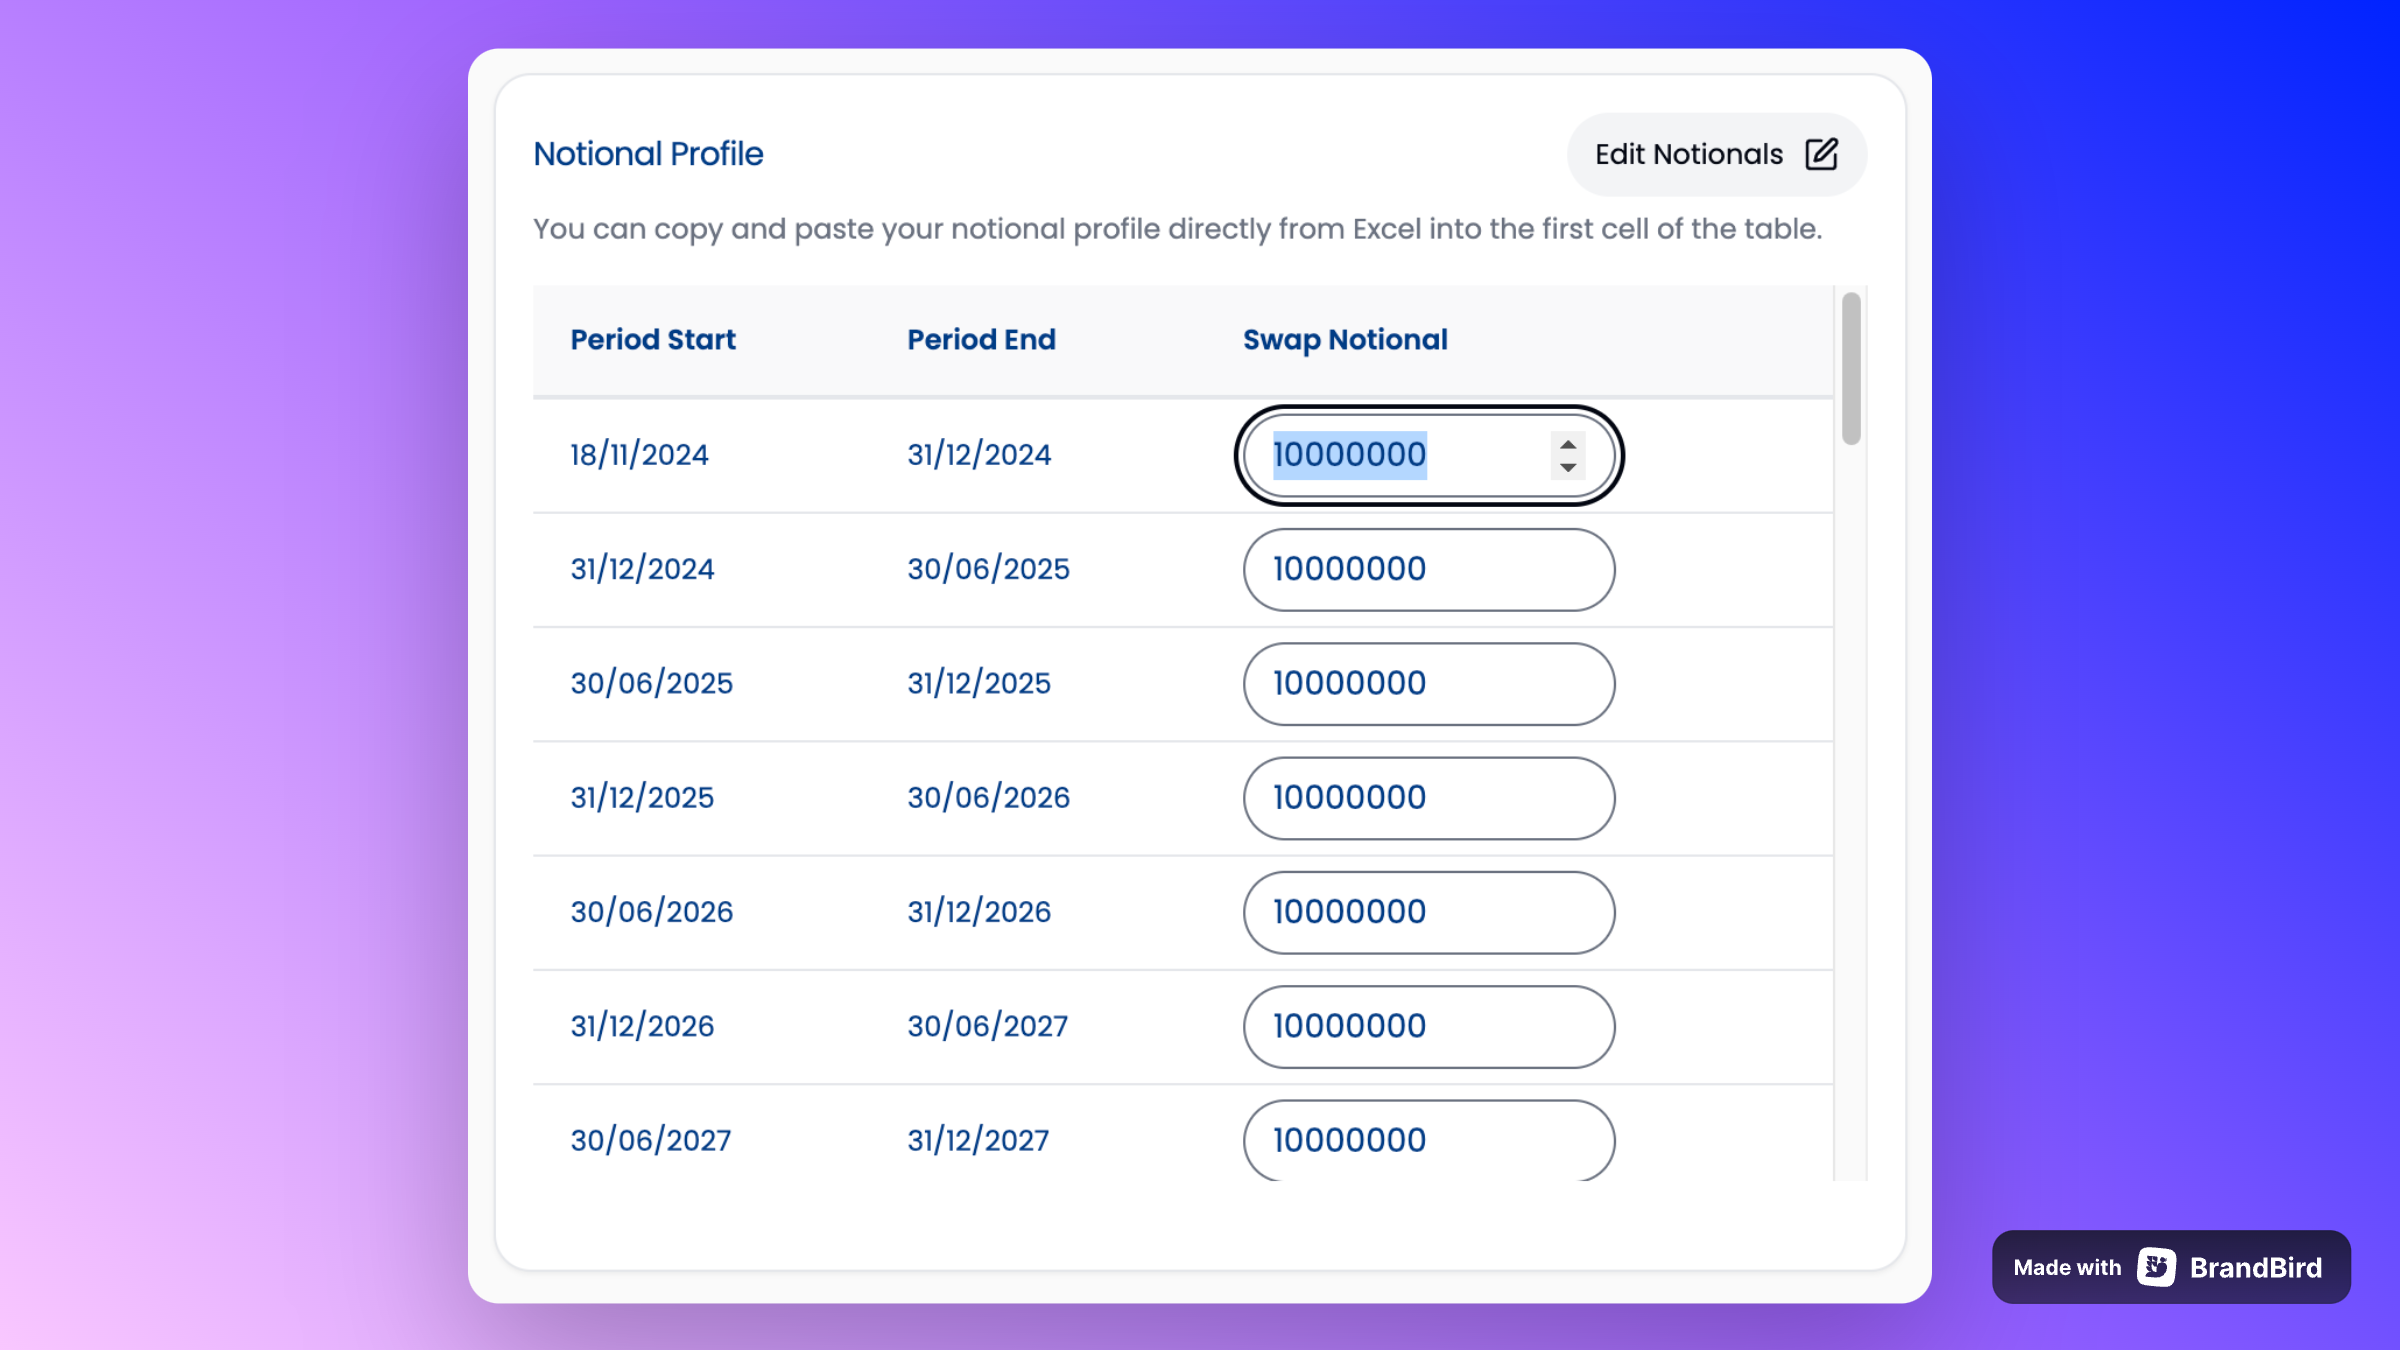
Task: Click the notional input for period starting 31/12/2026
Action: click(x=1428, y=1025)
